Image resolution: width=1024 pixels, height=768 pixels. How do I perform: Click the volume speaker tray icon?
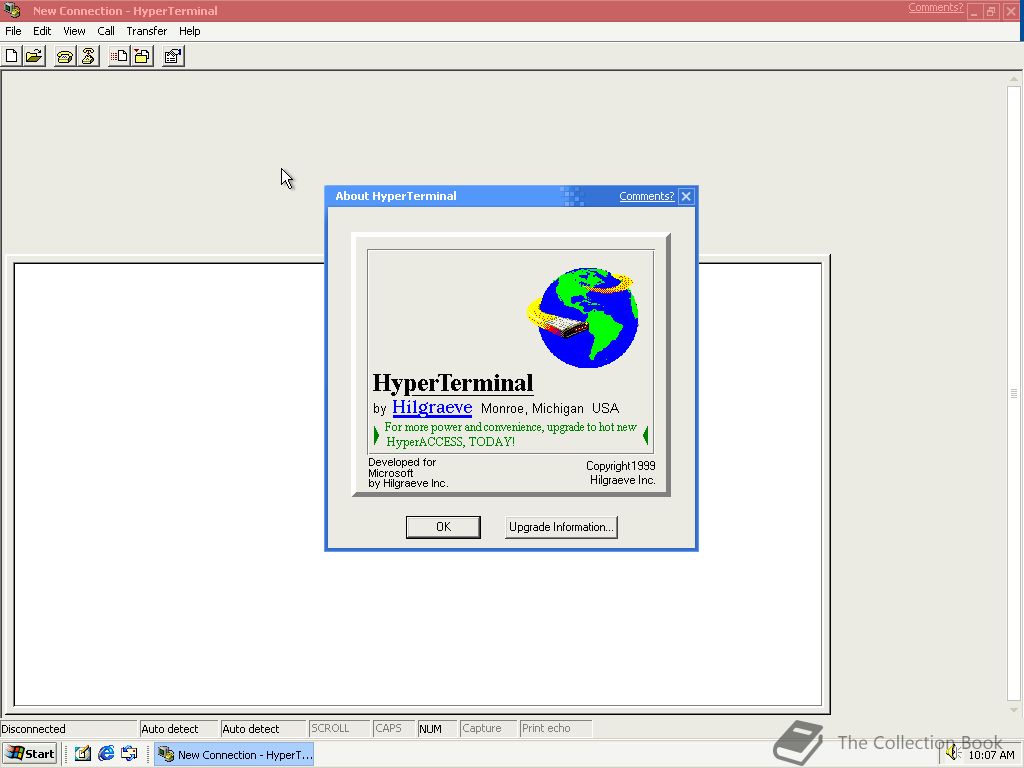(953, 754)
